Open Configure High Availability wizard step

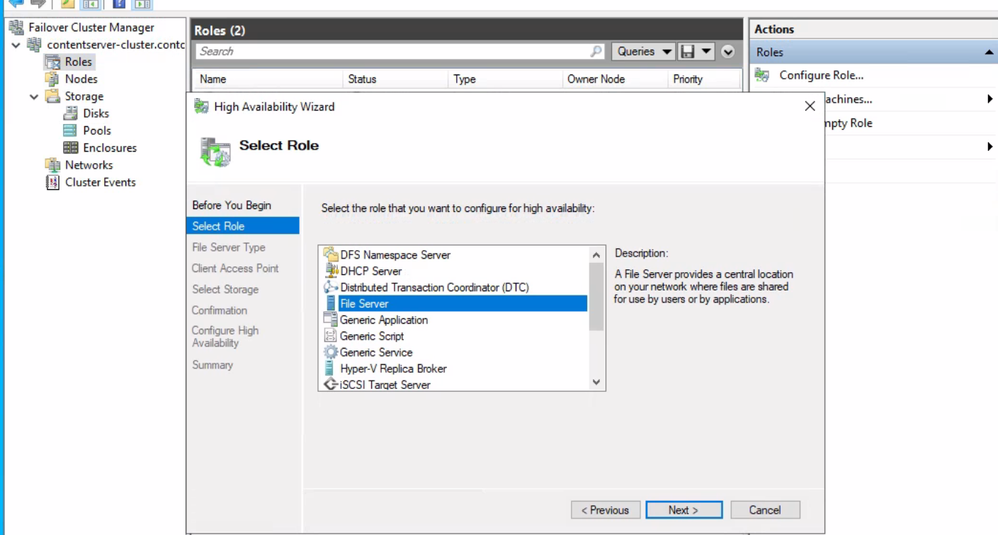pyautogui.click(x=225, y=337)
